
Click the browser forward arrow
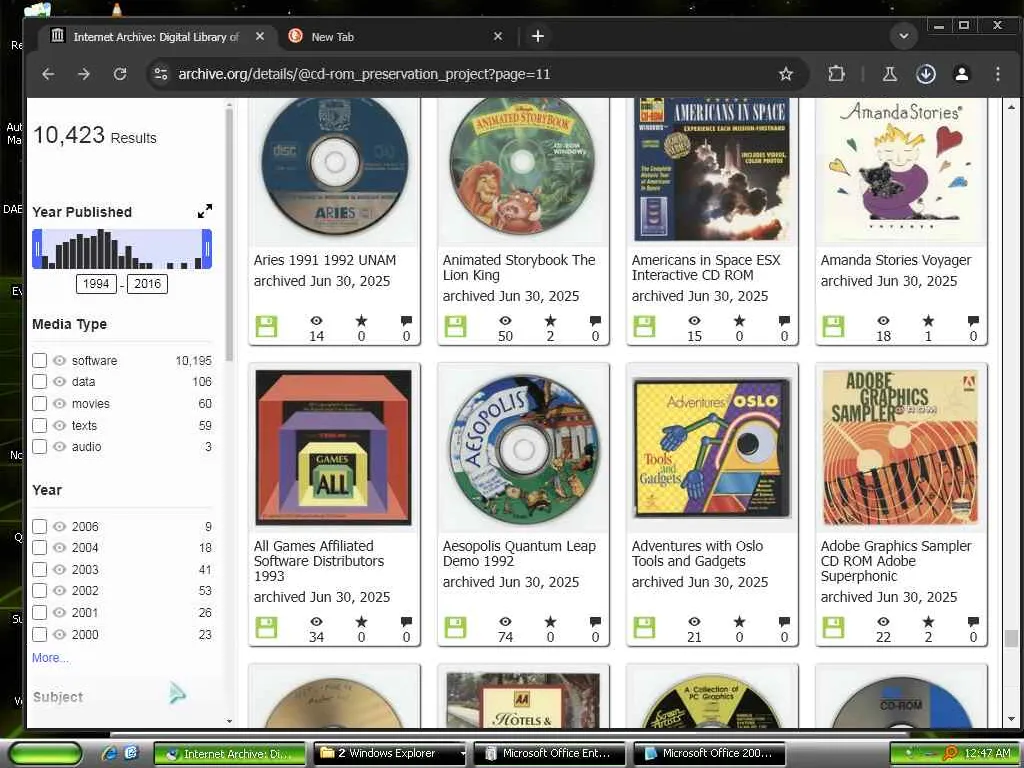pyautogui.click(x=84, y=74)
